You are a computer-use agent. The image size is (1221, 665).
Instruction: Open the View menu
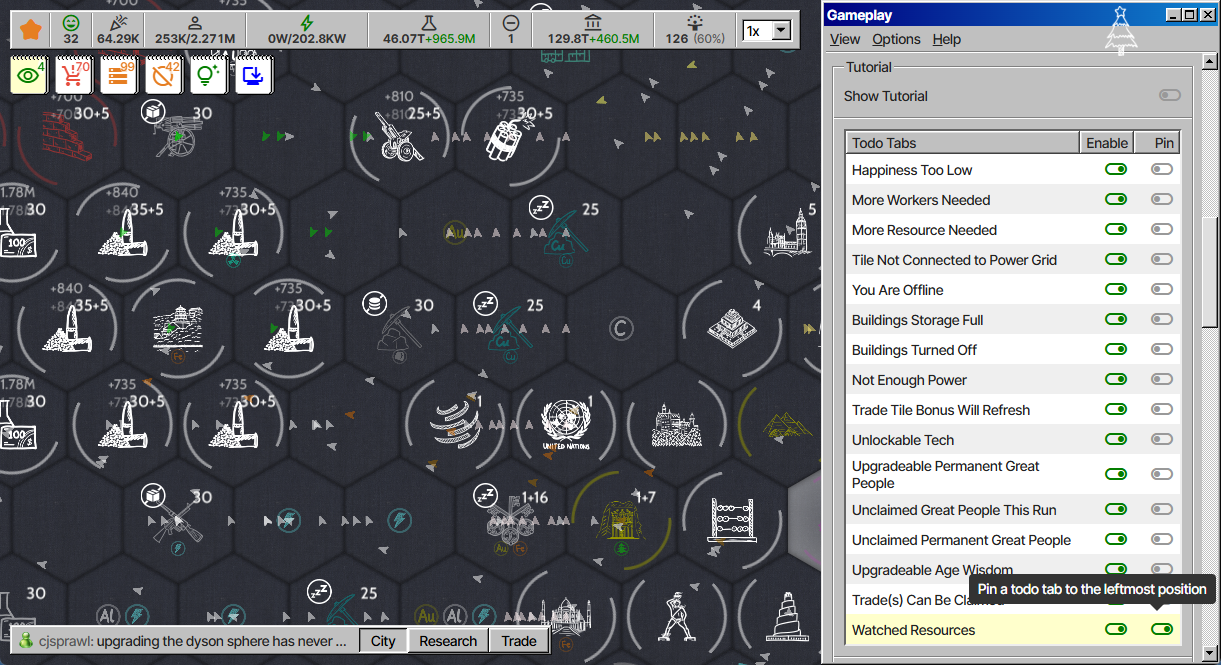click(845, 39)
